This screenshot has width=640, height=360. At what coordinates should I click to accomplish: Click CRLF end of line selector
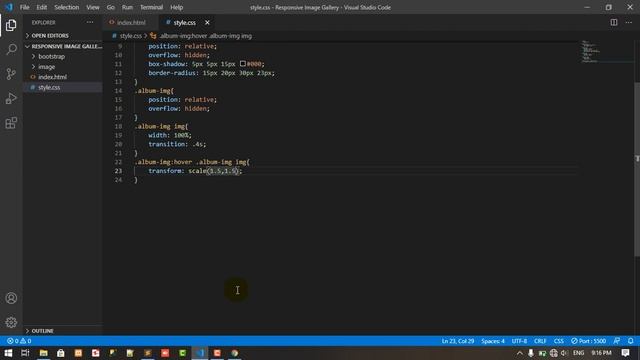coord(540,341)
